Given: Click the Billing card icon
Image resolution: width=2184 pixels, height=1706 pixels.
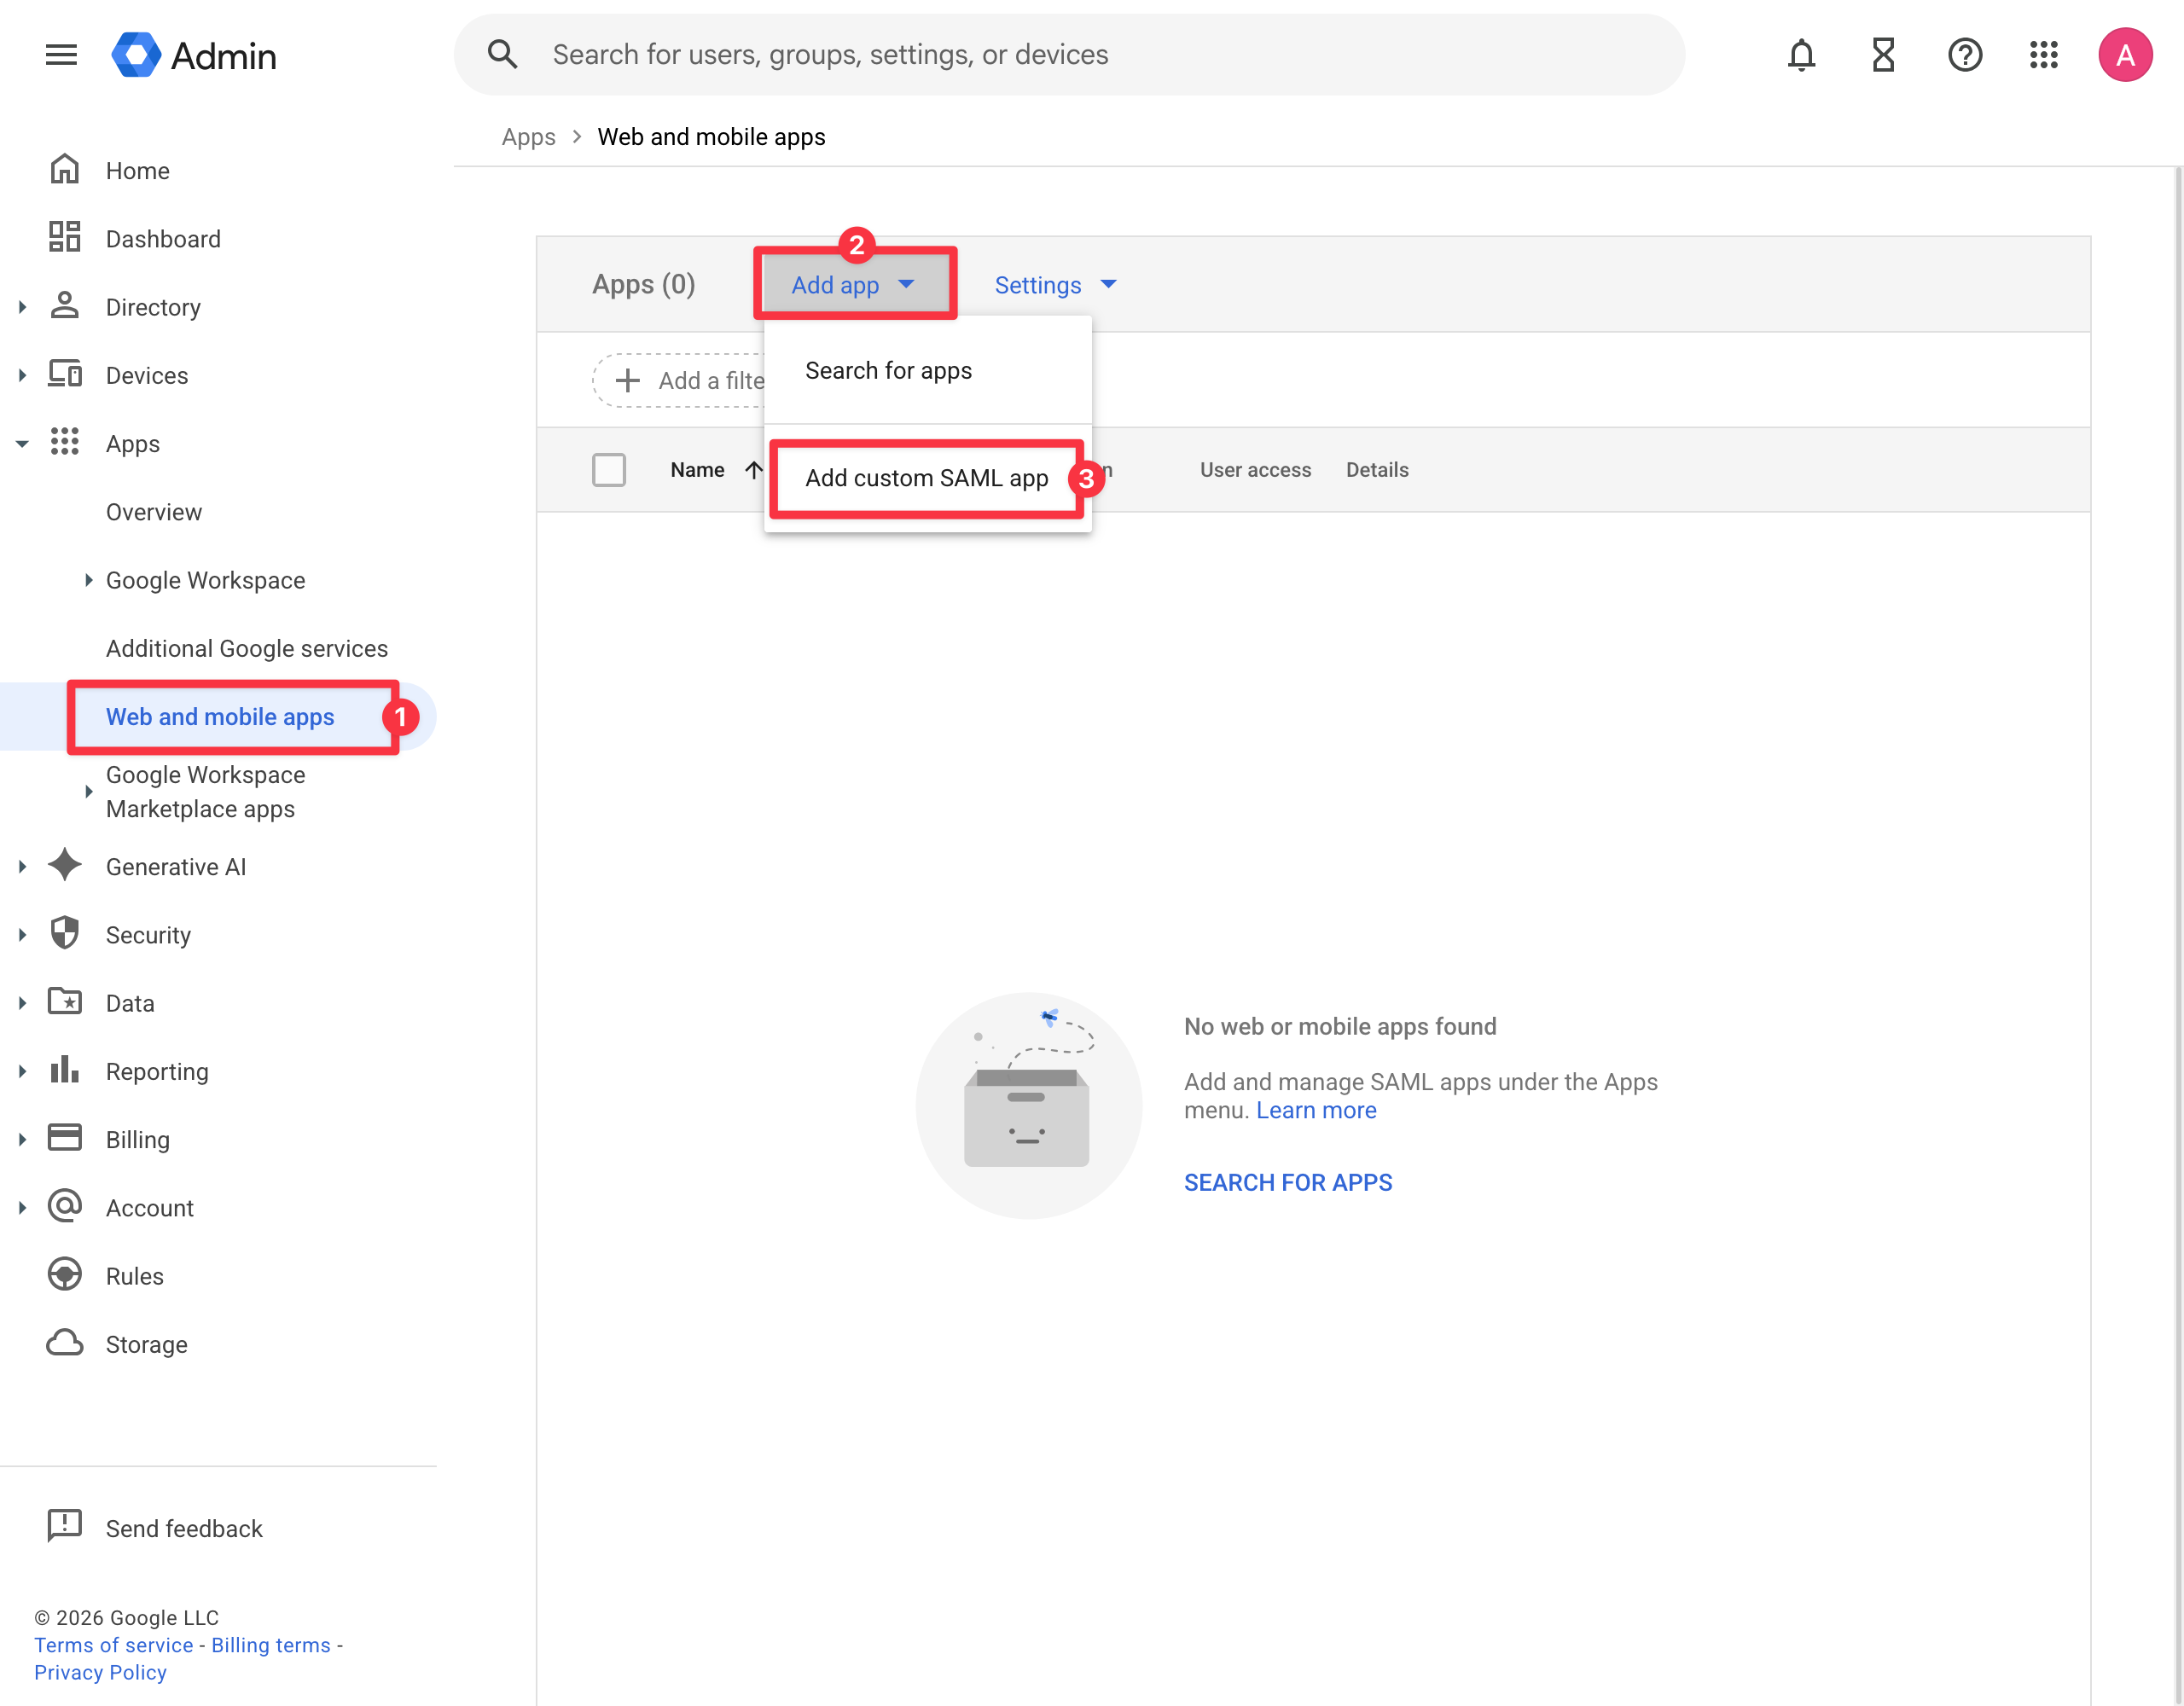Looking at the screenshot, I should [x=65, y=1138].
